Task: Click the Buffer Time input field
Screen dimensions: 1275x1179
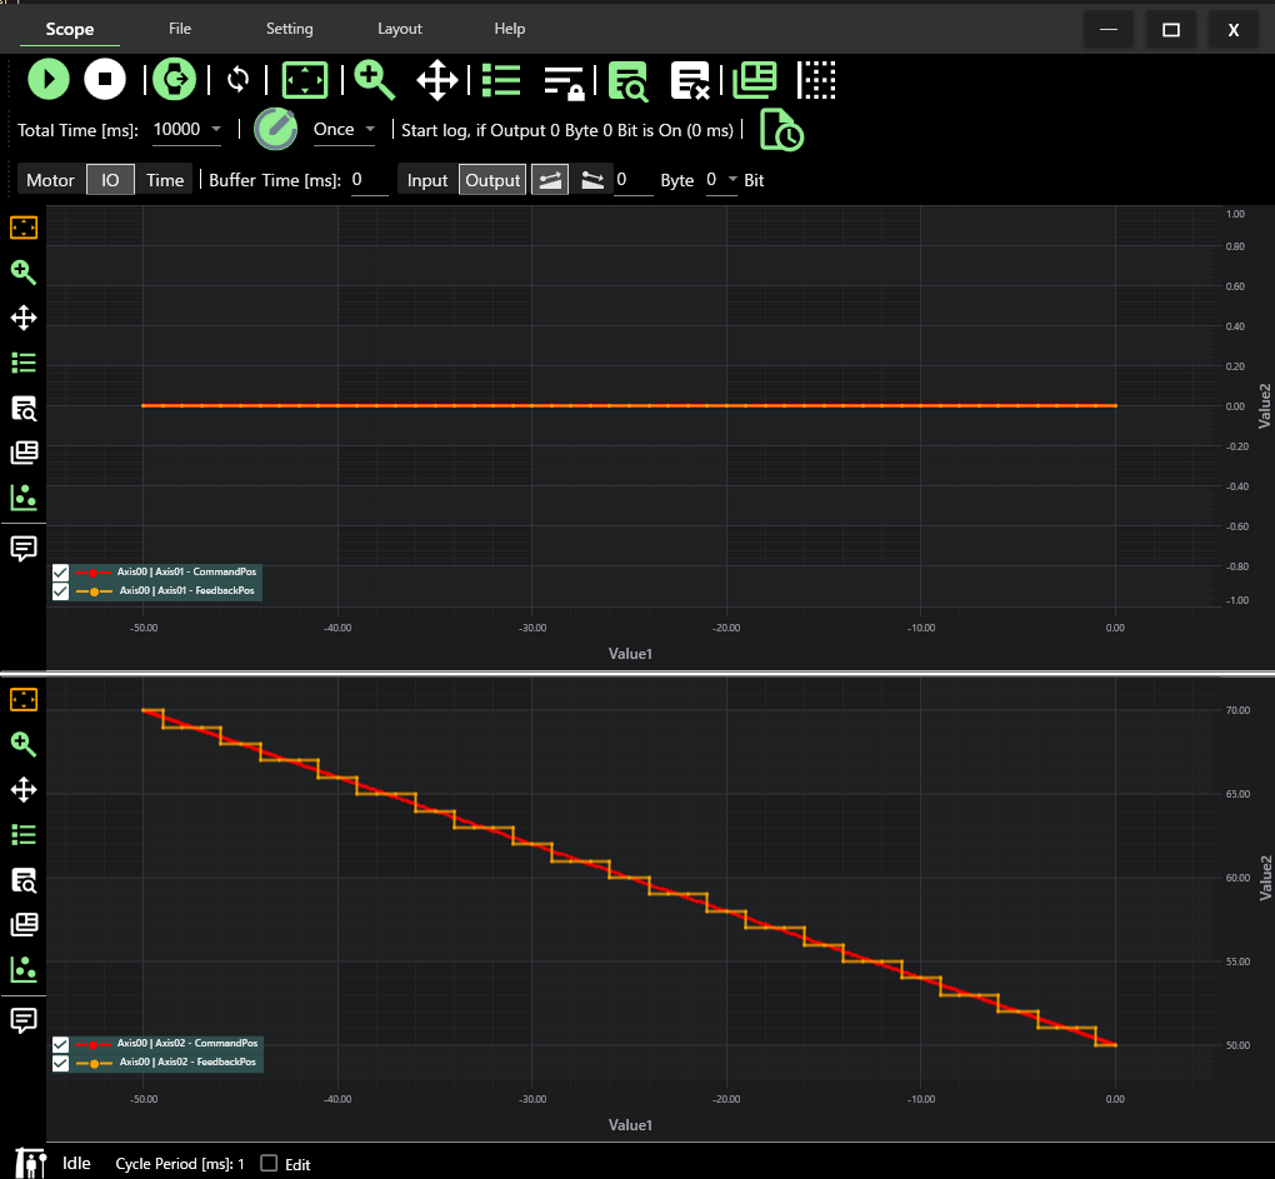Action: pyautogui.click(x=367, y=179)
